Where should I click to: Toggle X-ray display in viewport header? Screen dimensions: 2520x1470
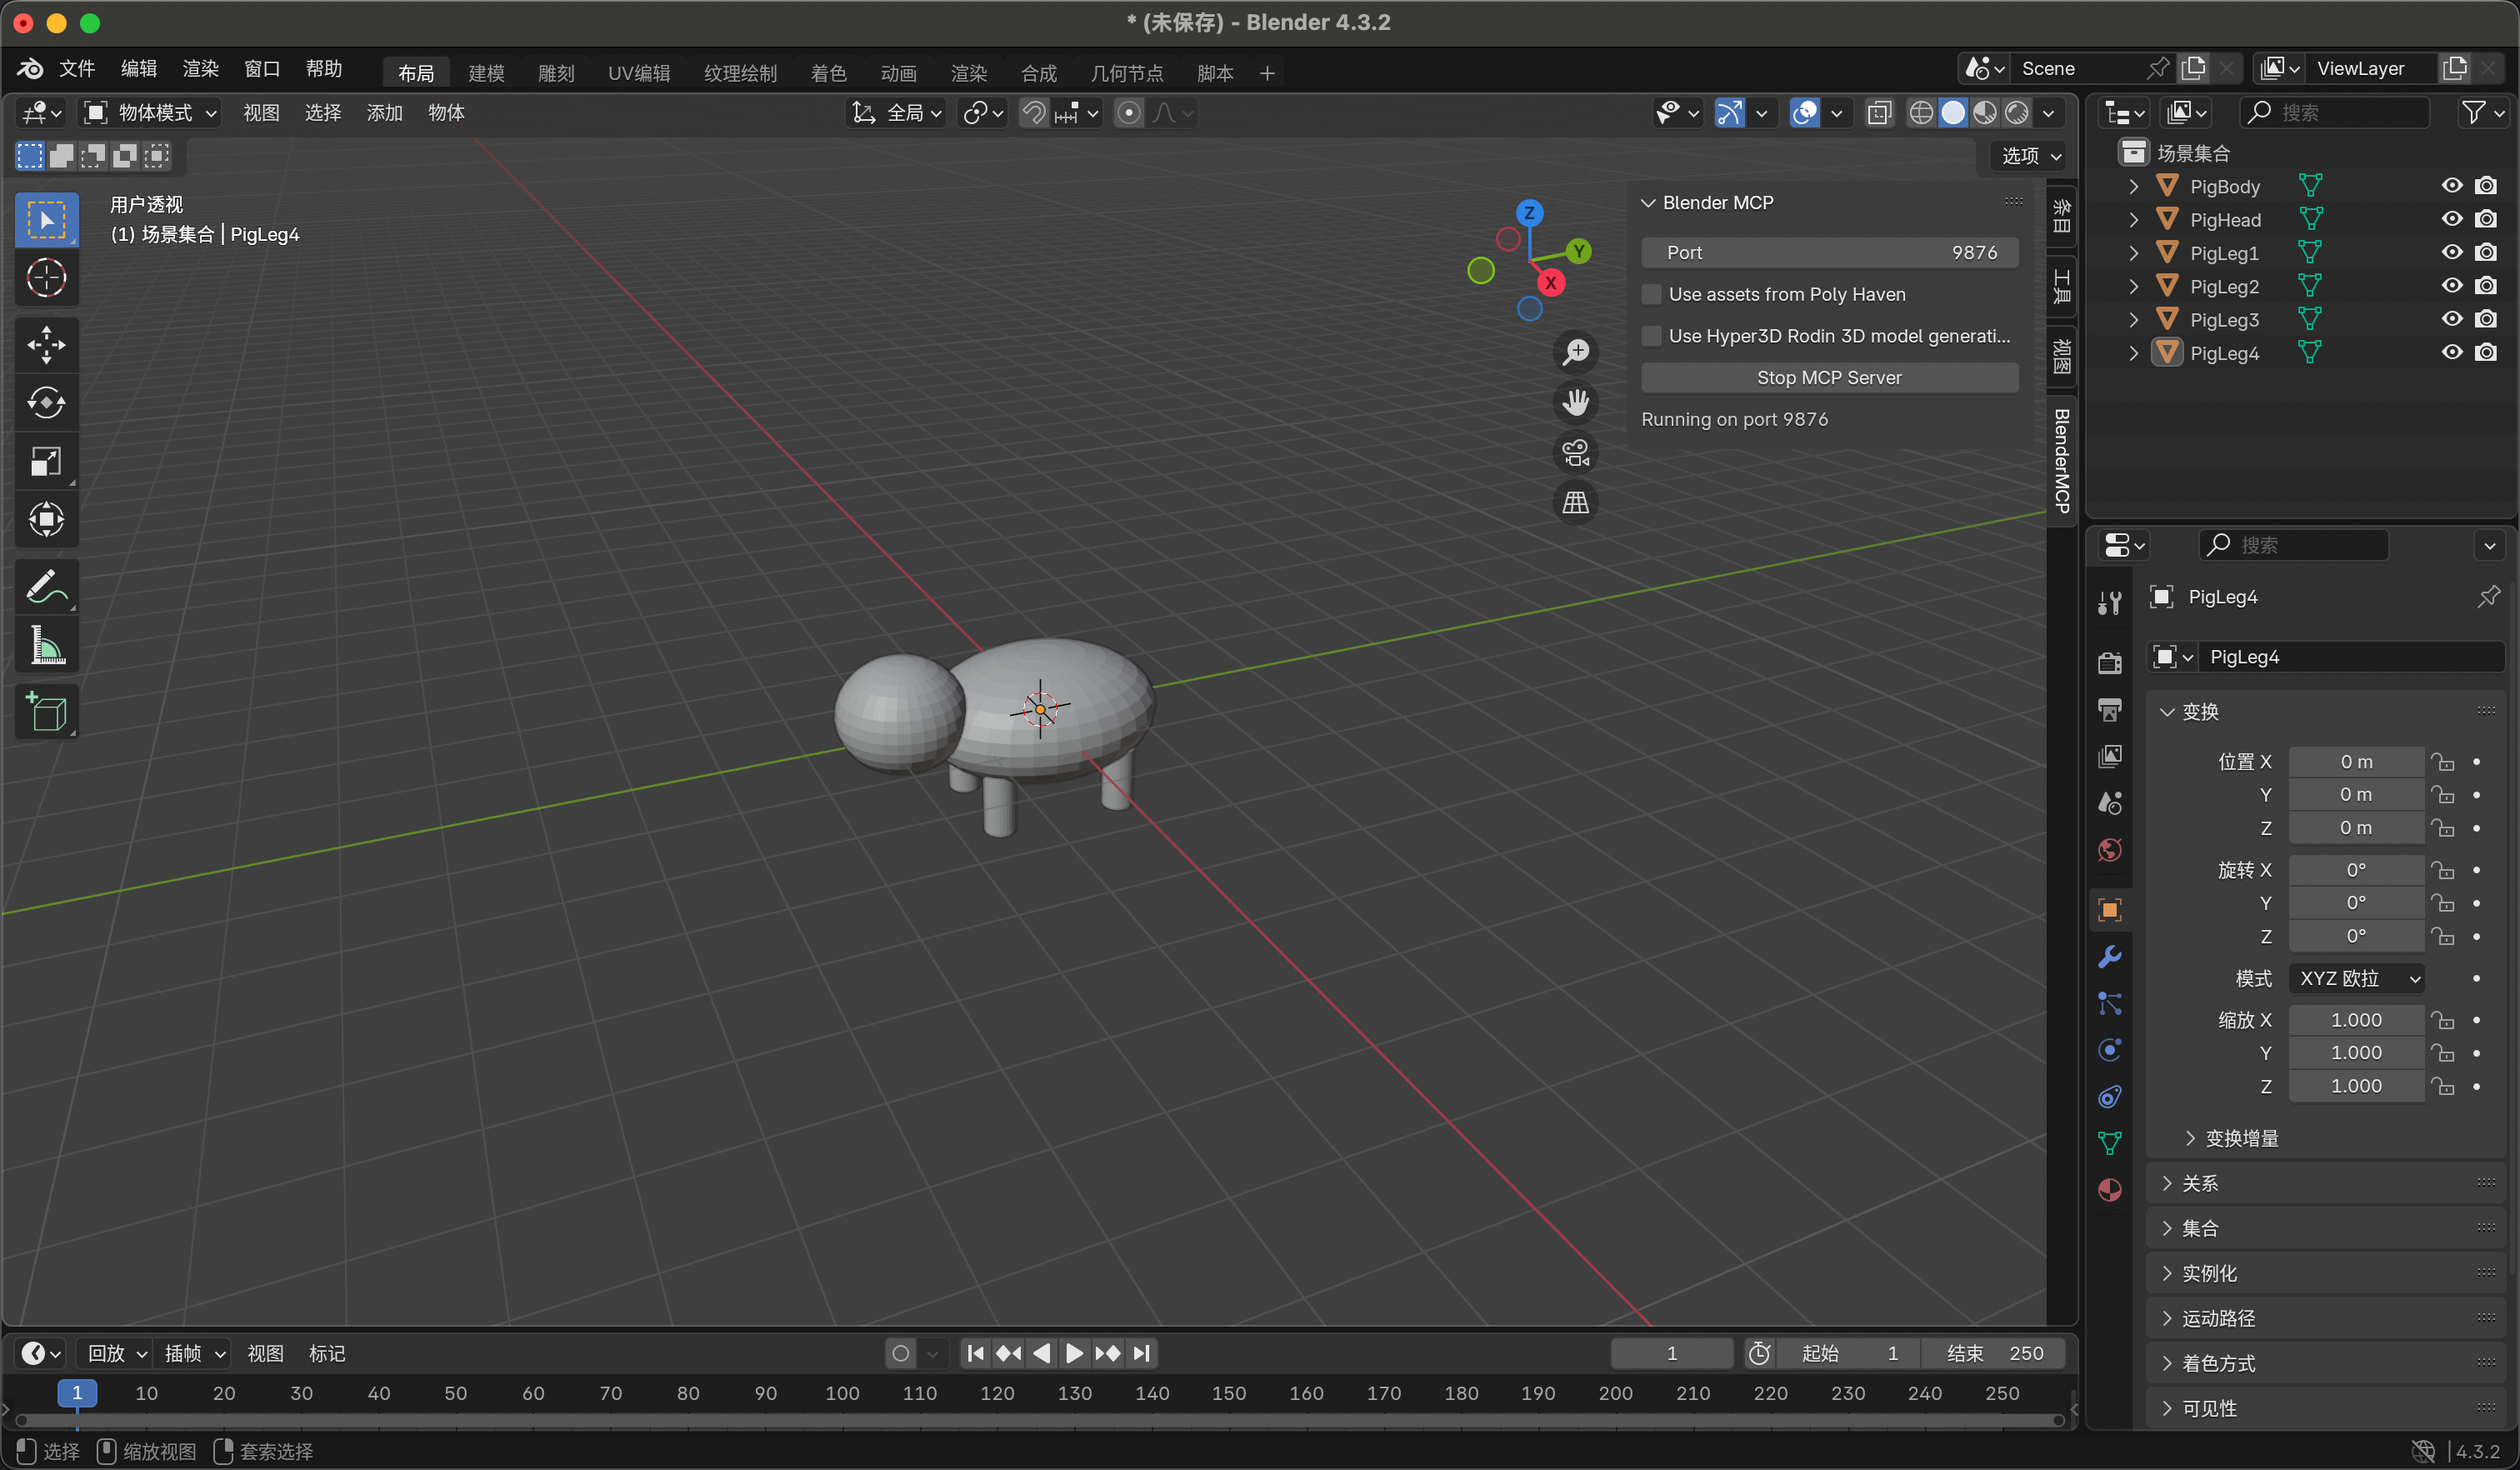point(1880,113)
